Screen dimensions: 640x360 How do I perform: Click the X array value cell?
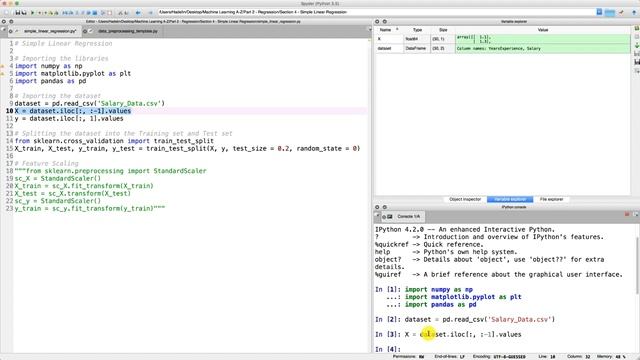click(543, 39)
